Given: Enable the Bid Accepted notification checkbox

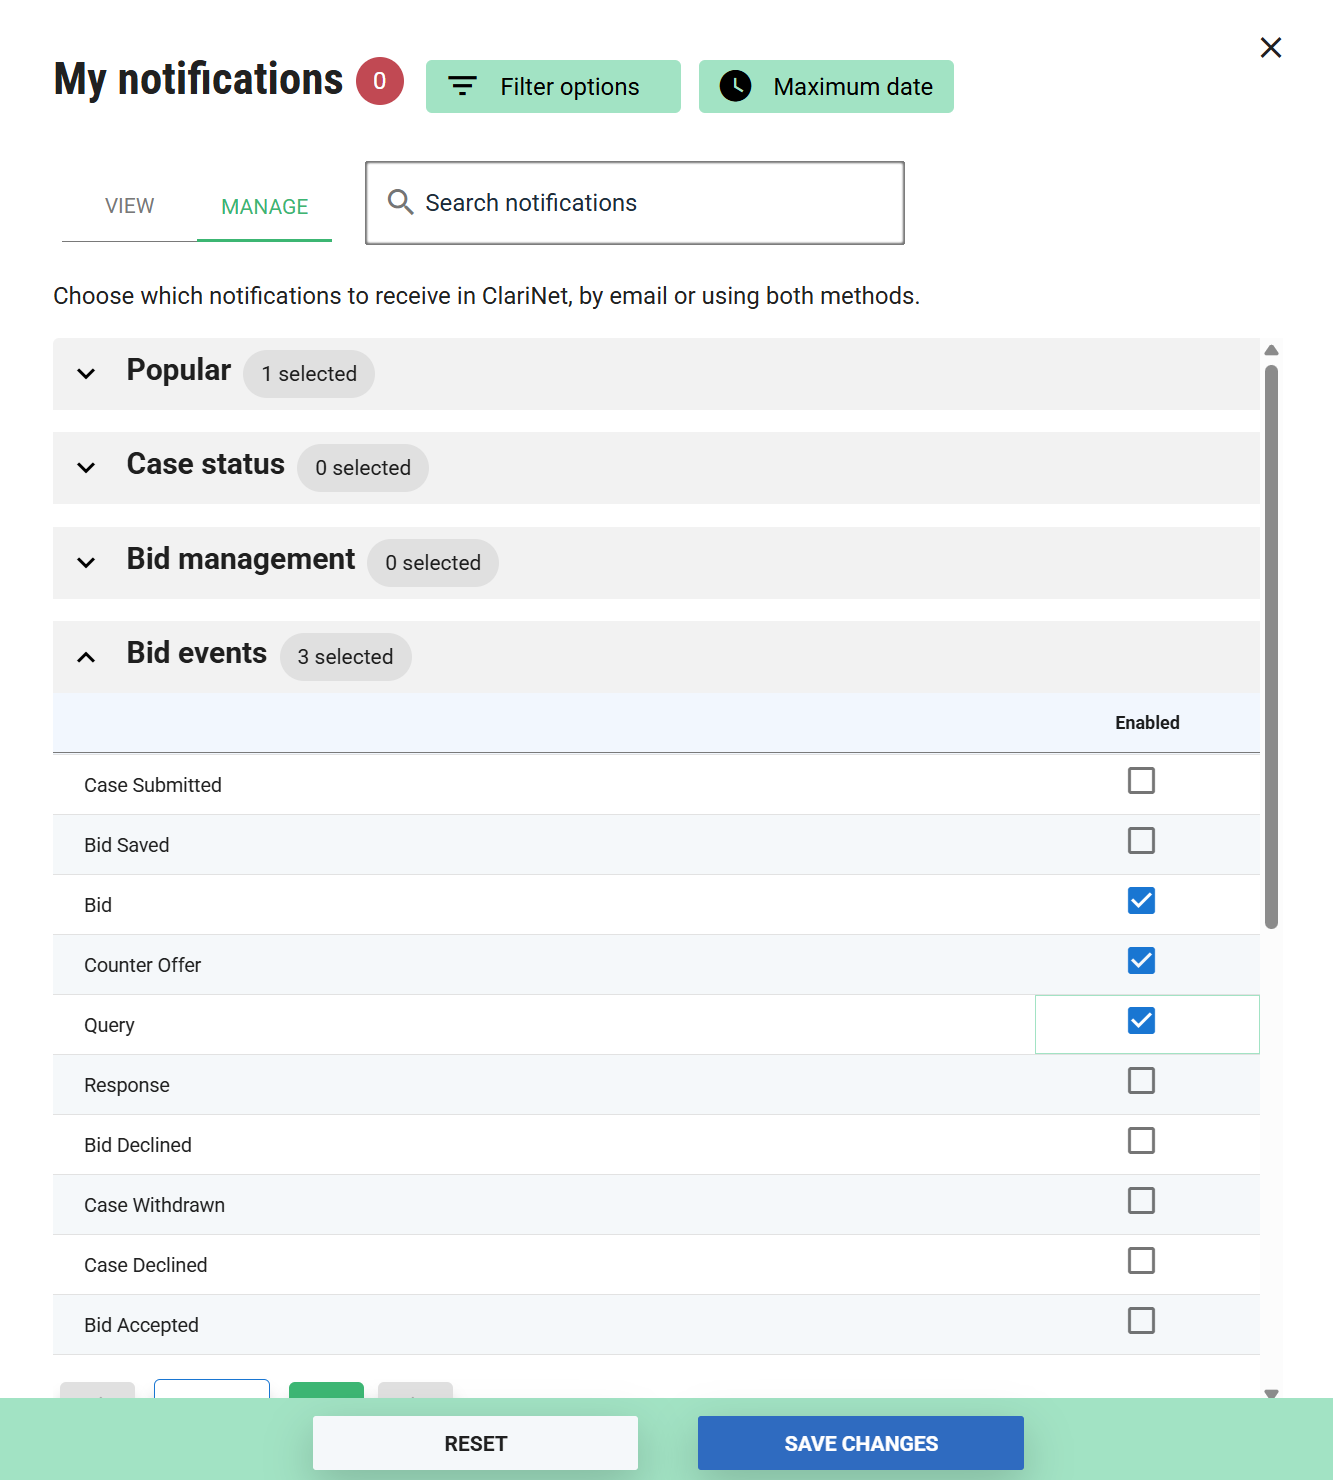Looking at the screenshot, I should tap(1141, 1321).
